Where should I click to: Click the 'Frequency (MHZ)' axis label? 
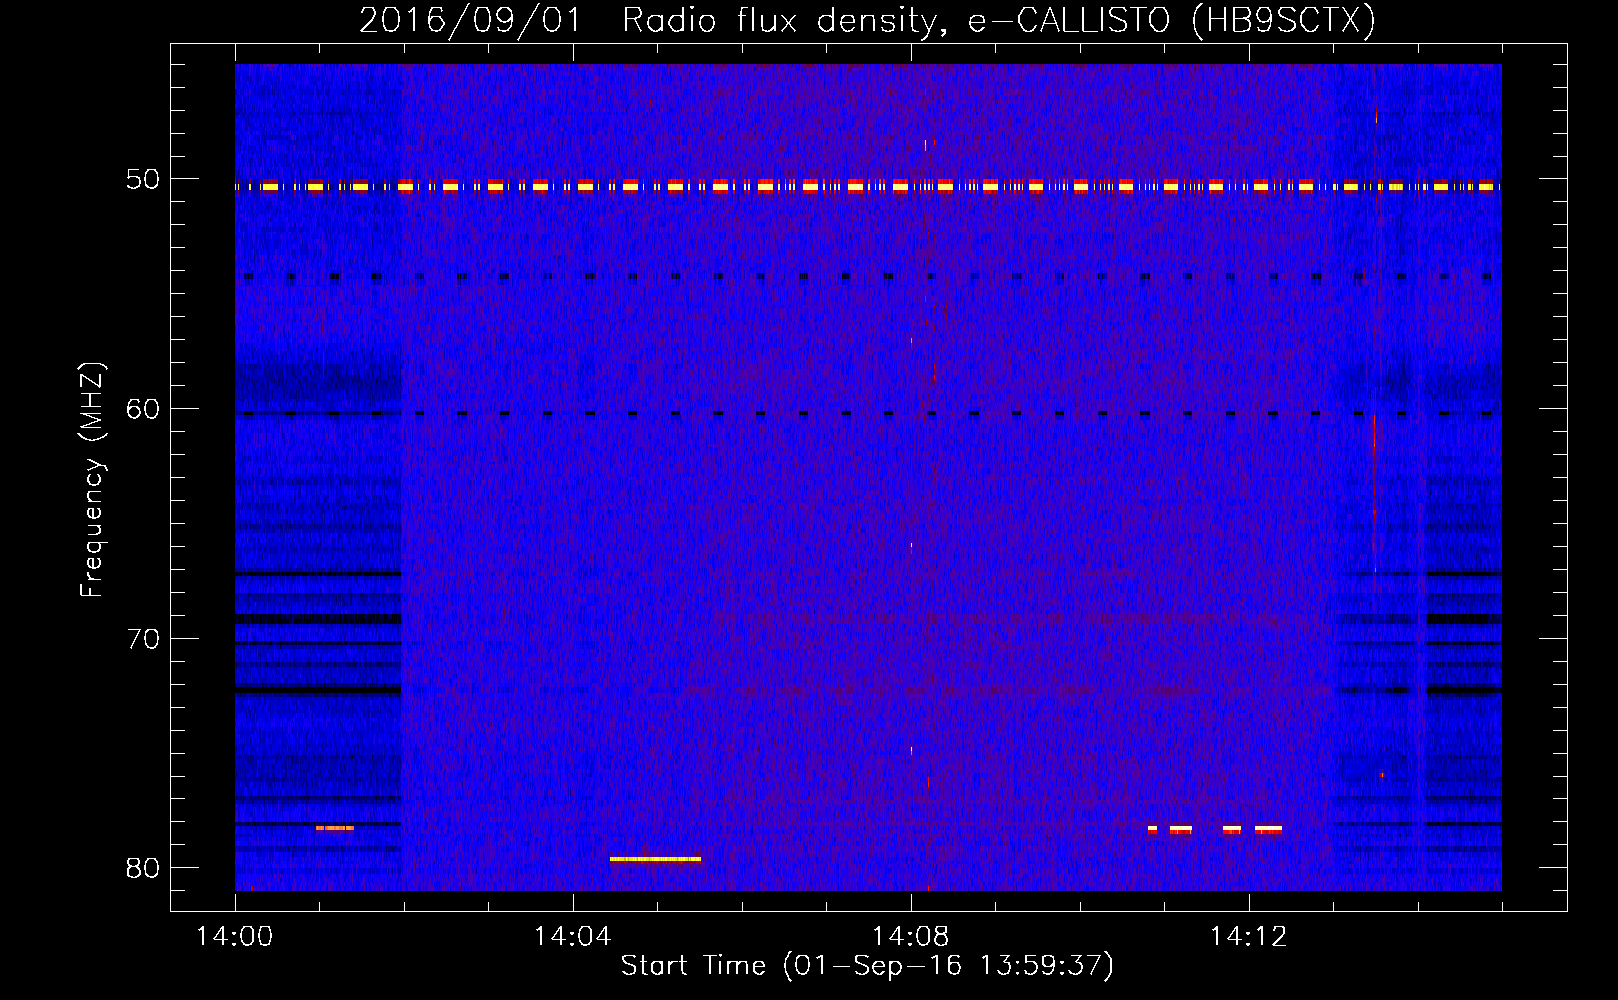point(92,480)
